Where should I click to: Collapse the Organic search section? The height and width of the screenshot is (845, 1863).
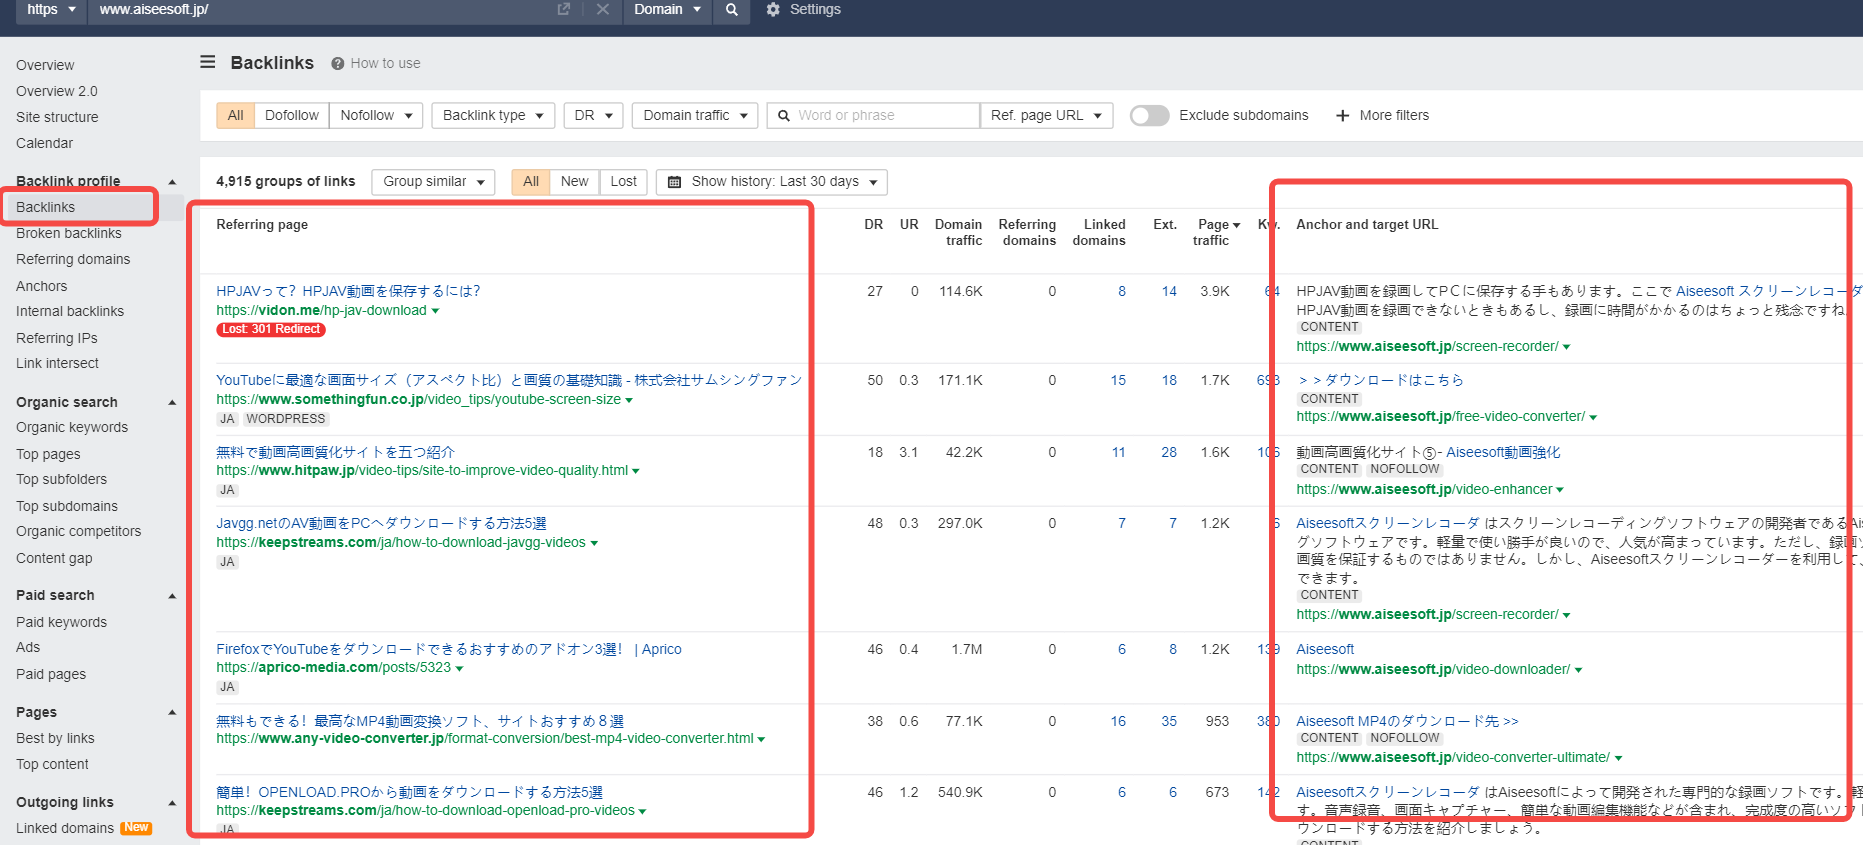pos(172,402)
